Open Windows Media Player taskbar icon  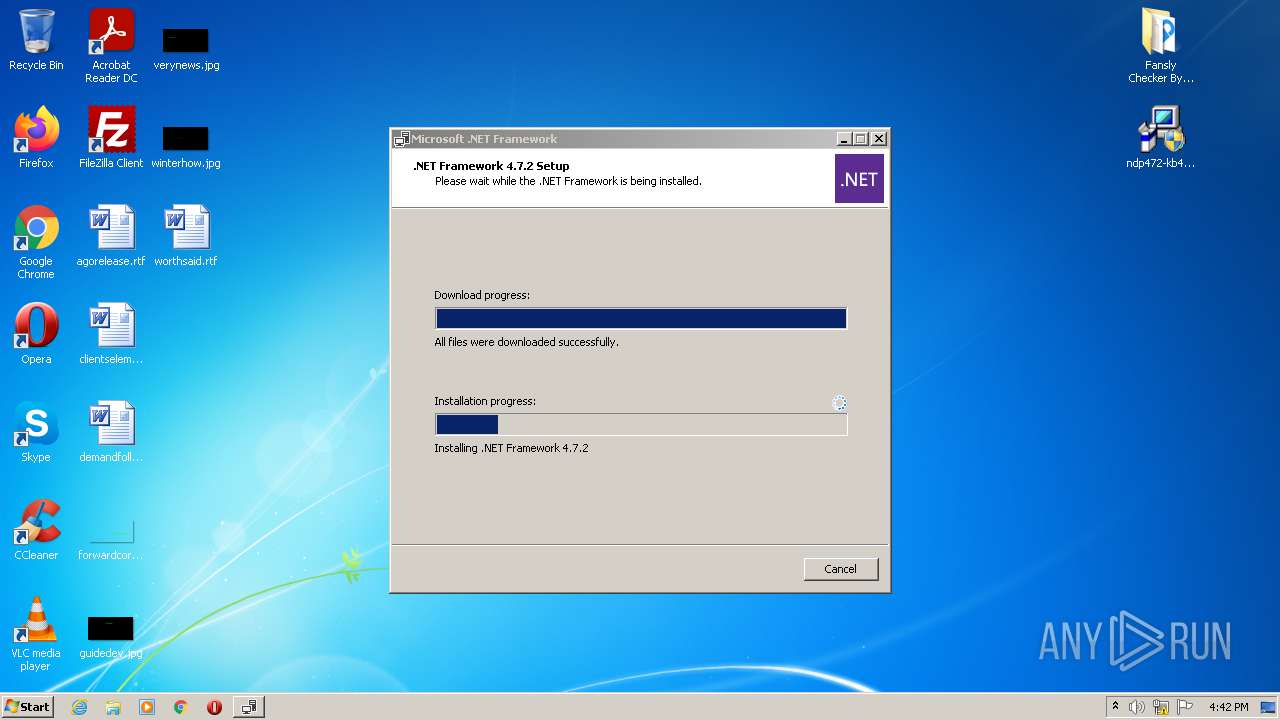tap(147, 707)
